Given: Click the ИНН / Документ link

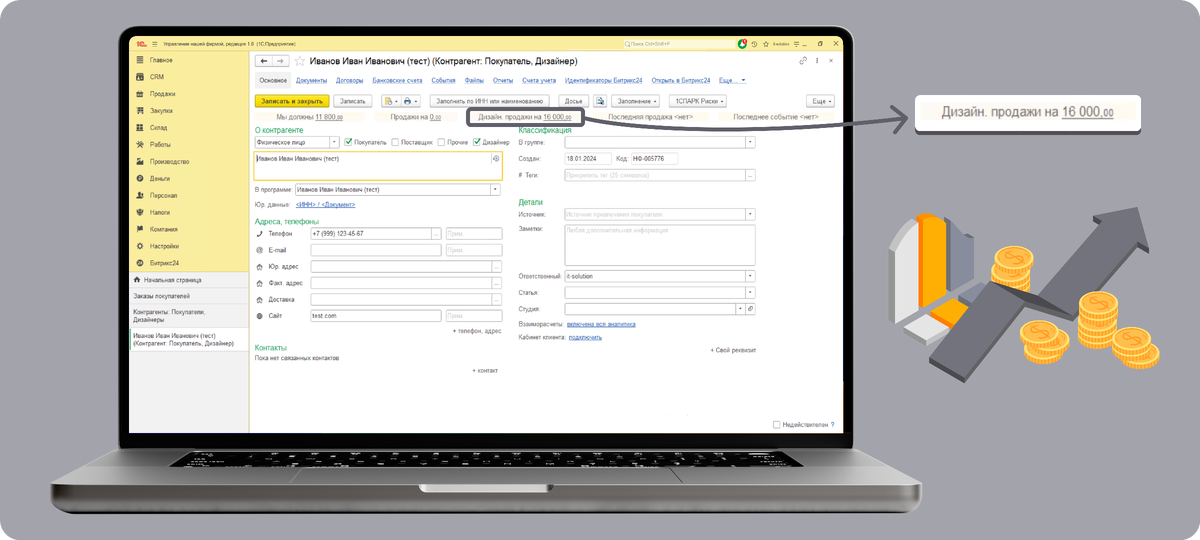Looking at the screenshot, I should coord(325,205).
